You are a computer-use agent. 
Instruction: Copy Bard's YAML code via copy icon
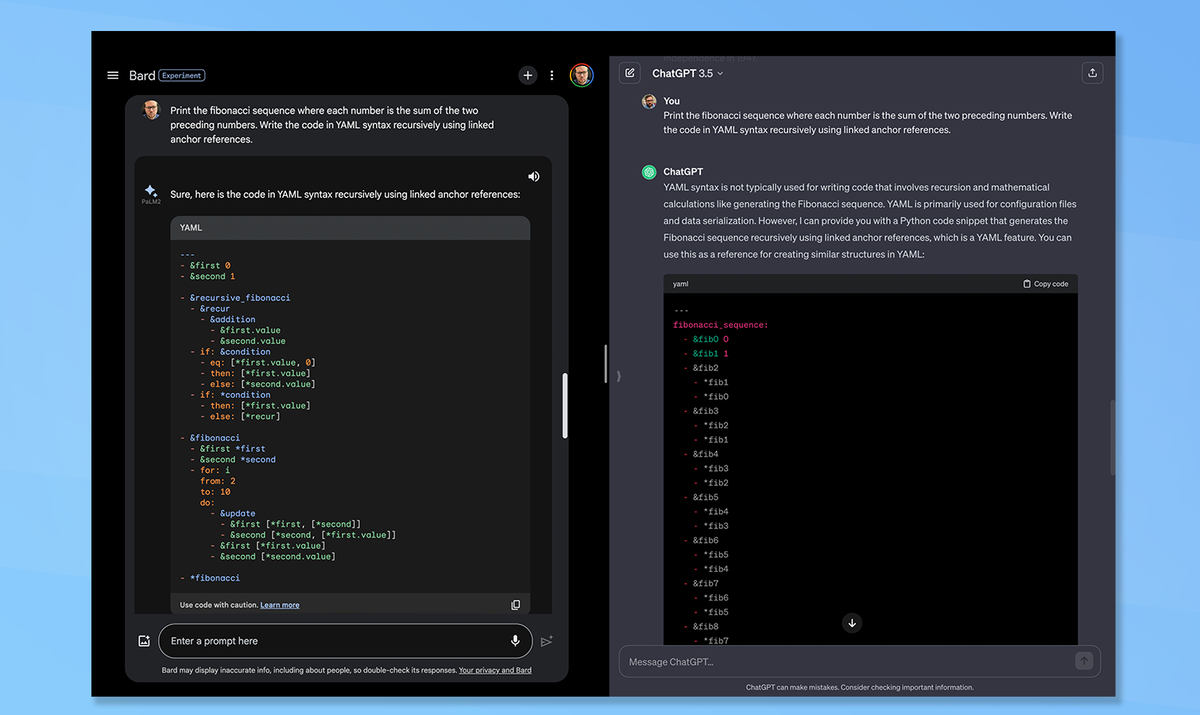(515, 604)
